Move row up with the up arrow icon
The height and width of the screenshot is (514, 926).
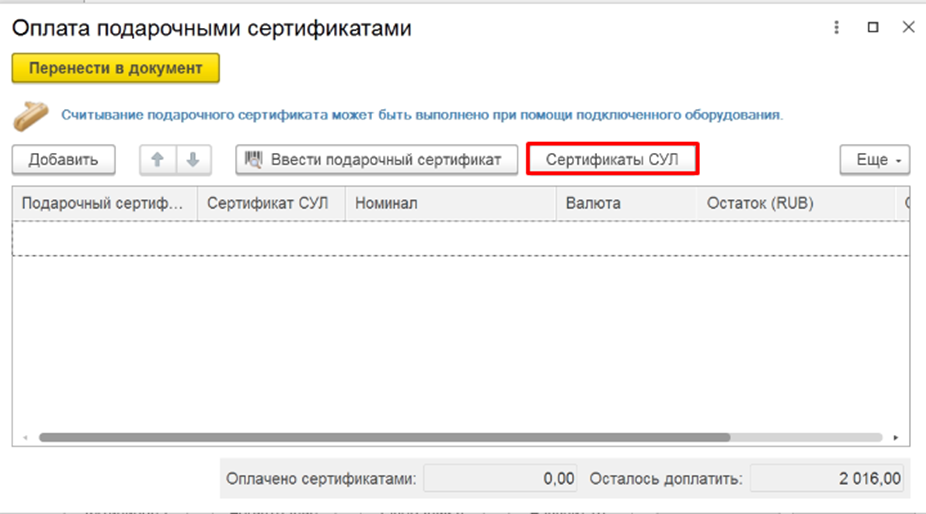[x=157, y=160]
